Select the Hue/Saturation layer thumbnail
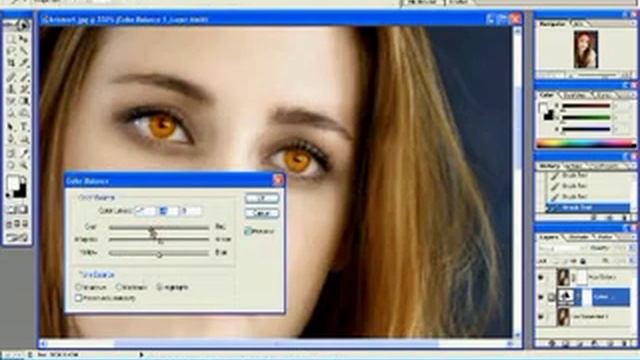This screenshot has height=360, width=640. pos(563,278)
